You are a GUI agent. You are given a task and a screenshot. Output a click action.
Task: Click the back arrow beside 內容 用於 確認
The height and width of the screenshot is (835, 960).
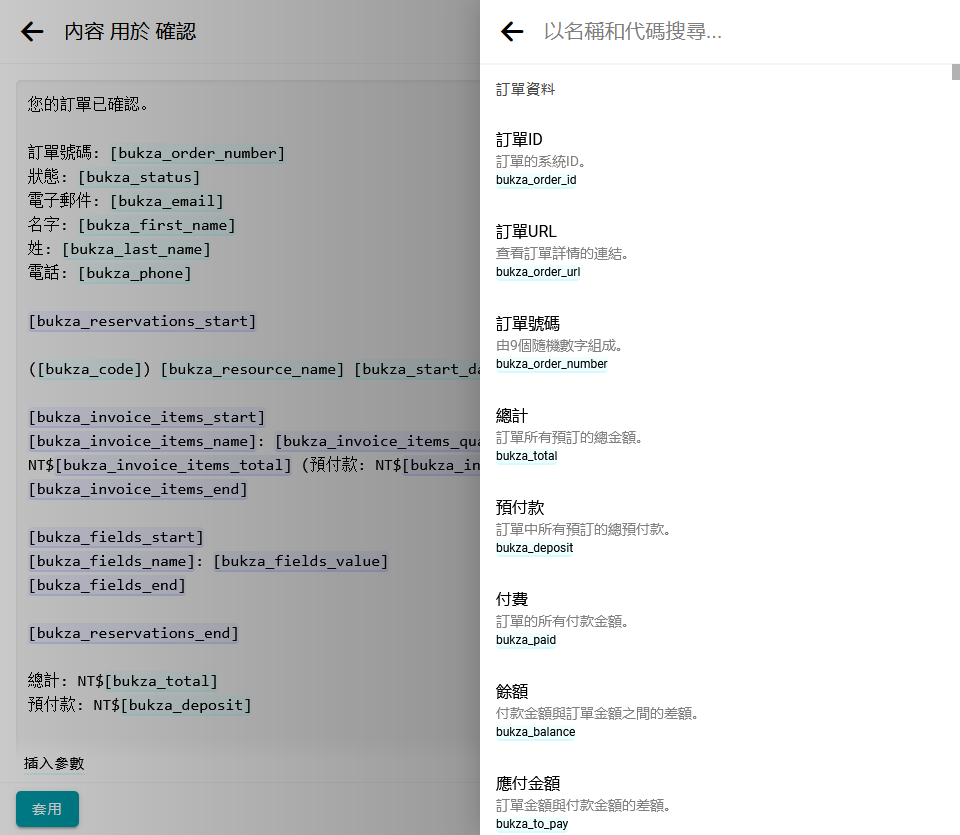[33, 32]
